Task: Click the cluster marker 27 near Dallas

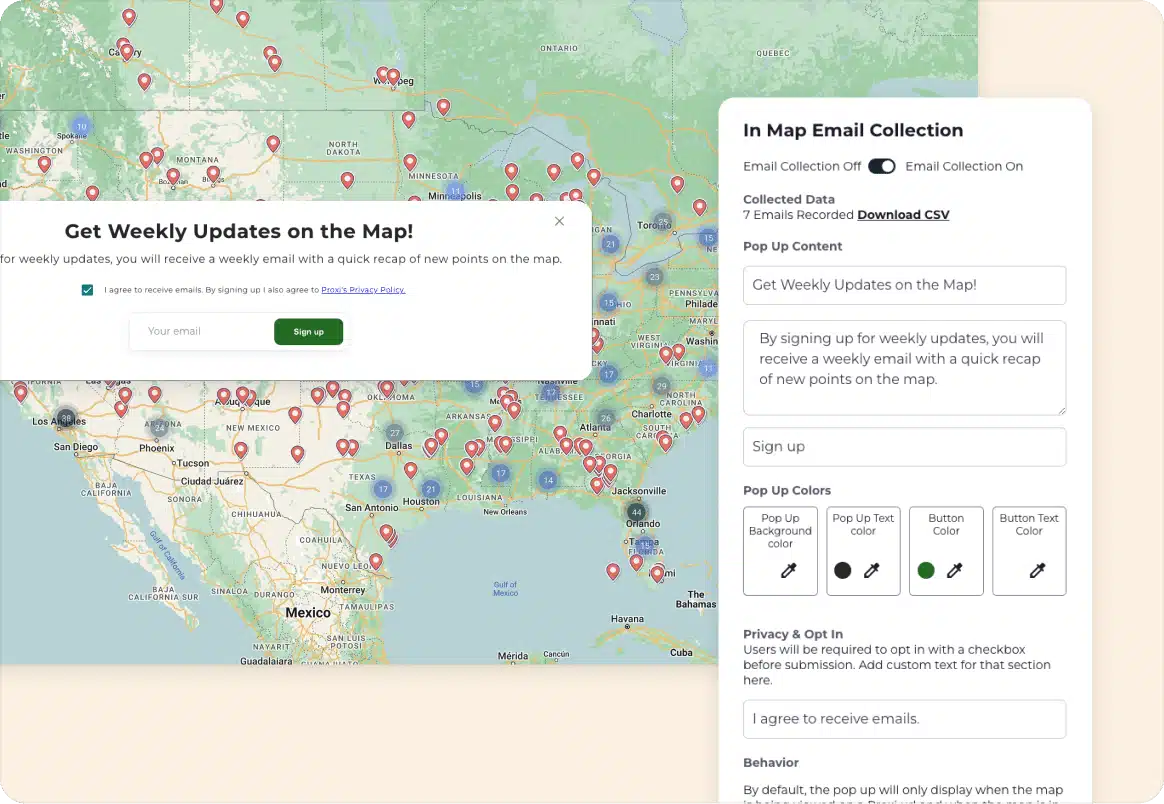Action: pyautogui.click(x=395, y=433)
